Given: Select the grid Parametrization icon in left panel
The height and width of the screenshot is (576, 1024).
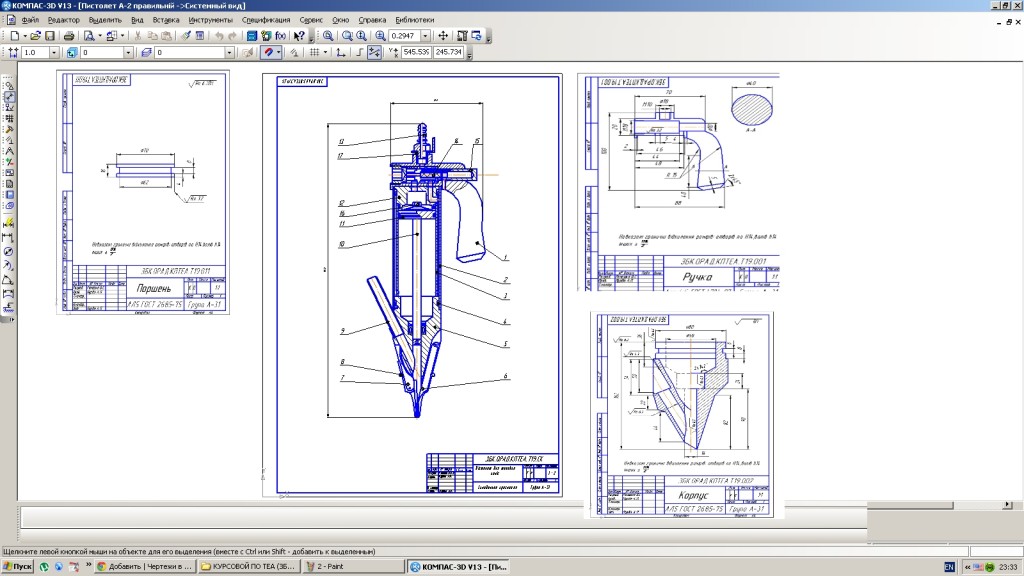Looking at the screenshot, I should (x=9, y=118).
